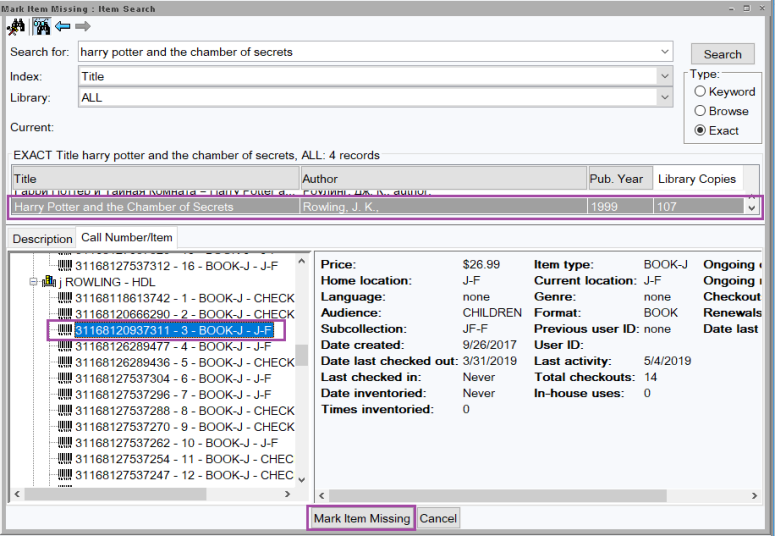This screenshot has width=775, height=536.
Task: Click barcode icon for item 31168127537262
Action: pyautogui.click(x=65, y=443)
